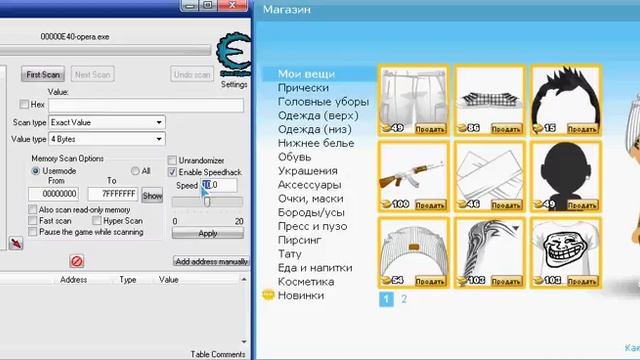Open the Обувь category
The height and width of the screenshot is (360, 640).
click(x=294, y=157)
